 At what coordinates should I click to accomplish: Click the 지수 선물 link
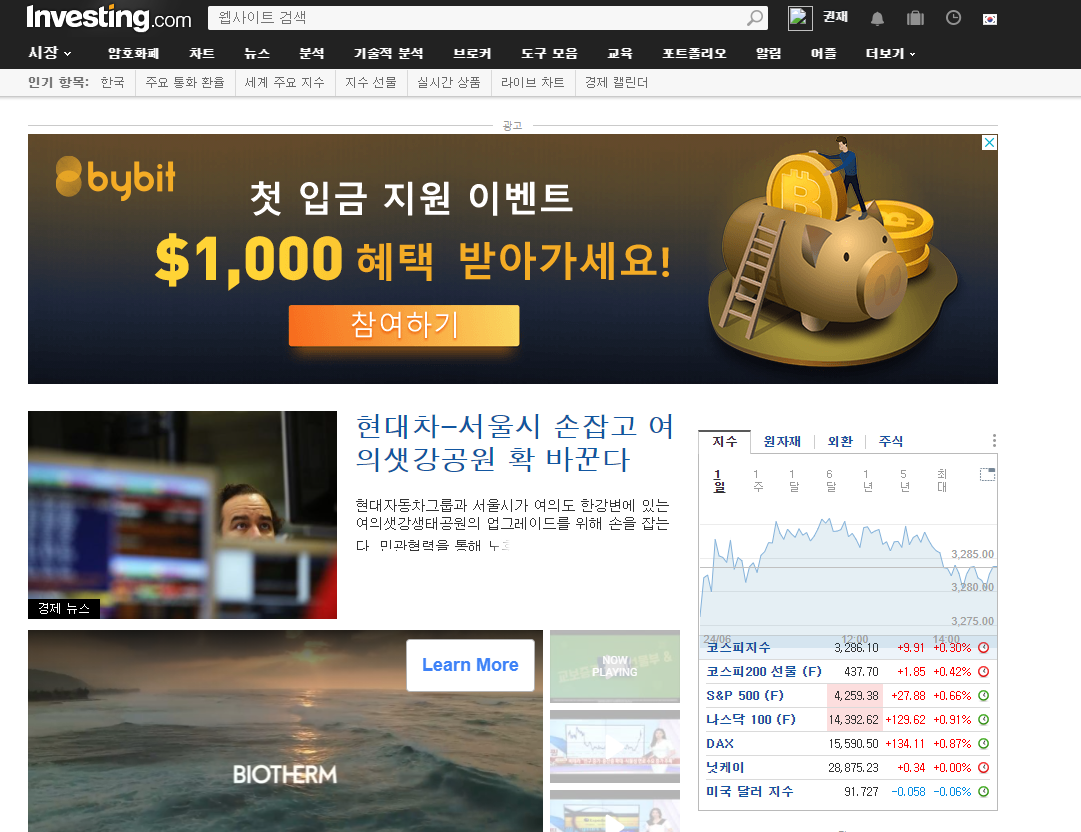(371, 83)
